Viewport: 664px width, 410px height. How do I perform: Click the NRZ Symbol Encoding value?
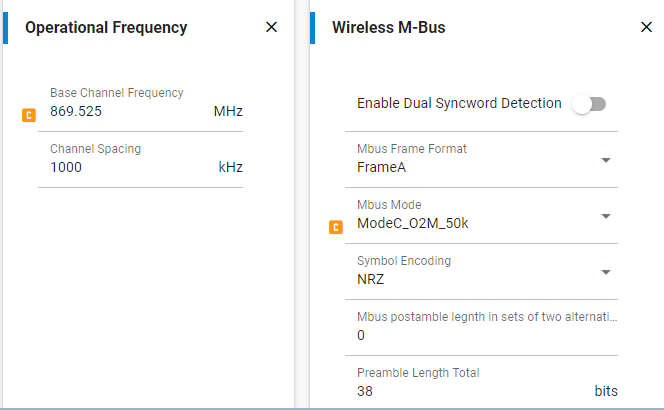pos(371,279)
